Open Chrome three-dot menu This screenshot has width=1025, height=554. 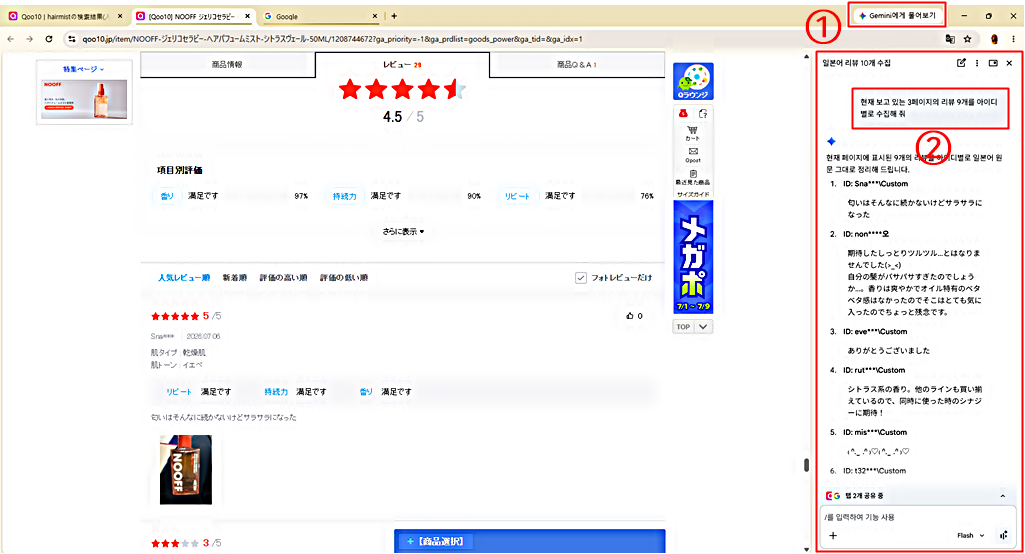(1013, 39)
